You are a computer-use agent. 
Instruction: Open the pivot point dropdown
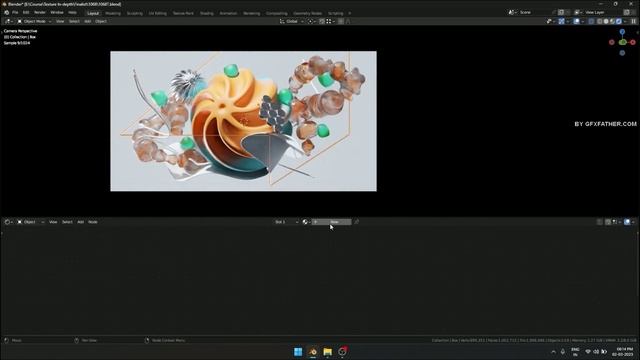coord(311,21)
